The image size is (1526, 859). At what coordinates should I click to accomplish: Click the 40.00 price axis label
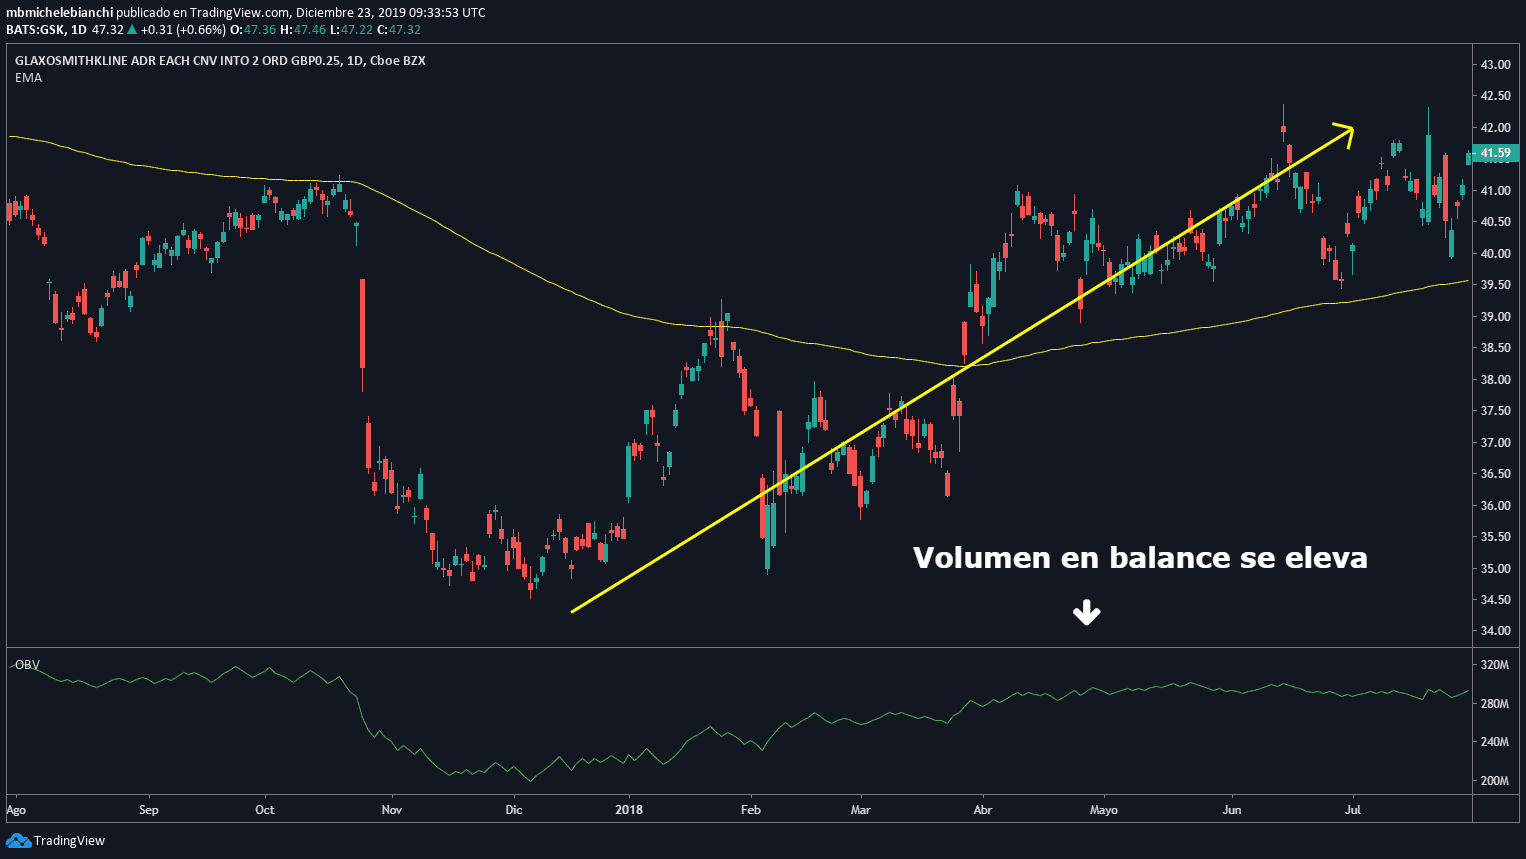[1496, 254]
